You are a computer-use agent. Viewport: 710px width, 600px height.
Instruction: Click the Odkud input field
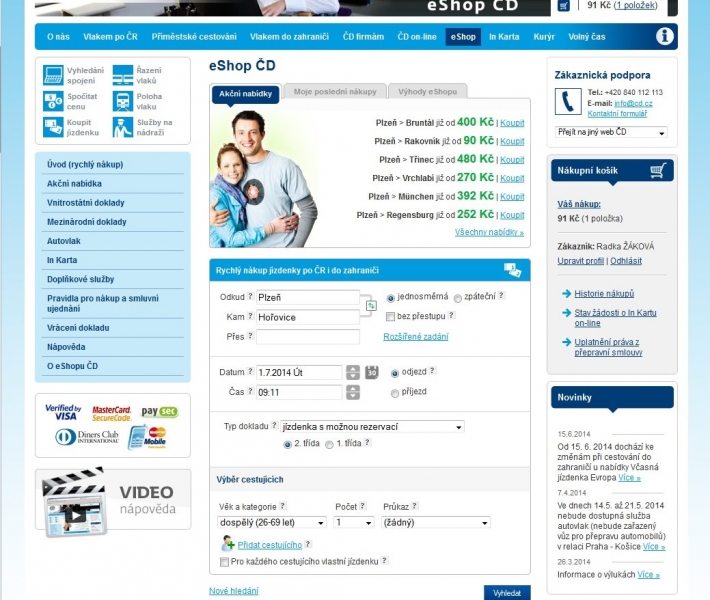[308, 298]
